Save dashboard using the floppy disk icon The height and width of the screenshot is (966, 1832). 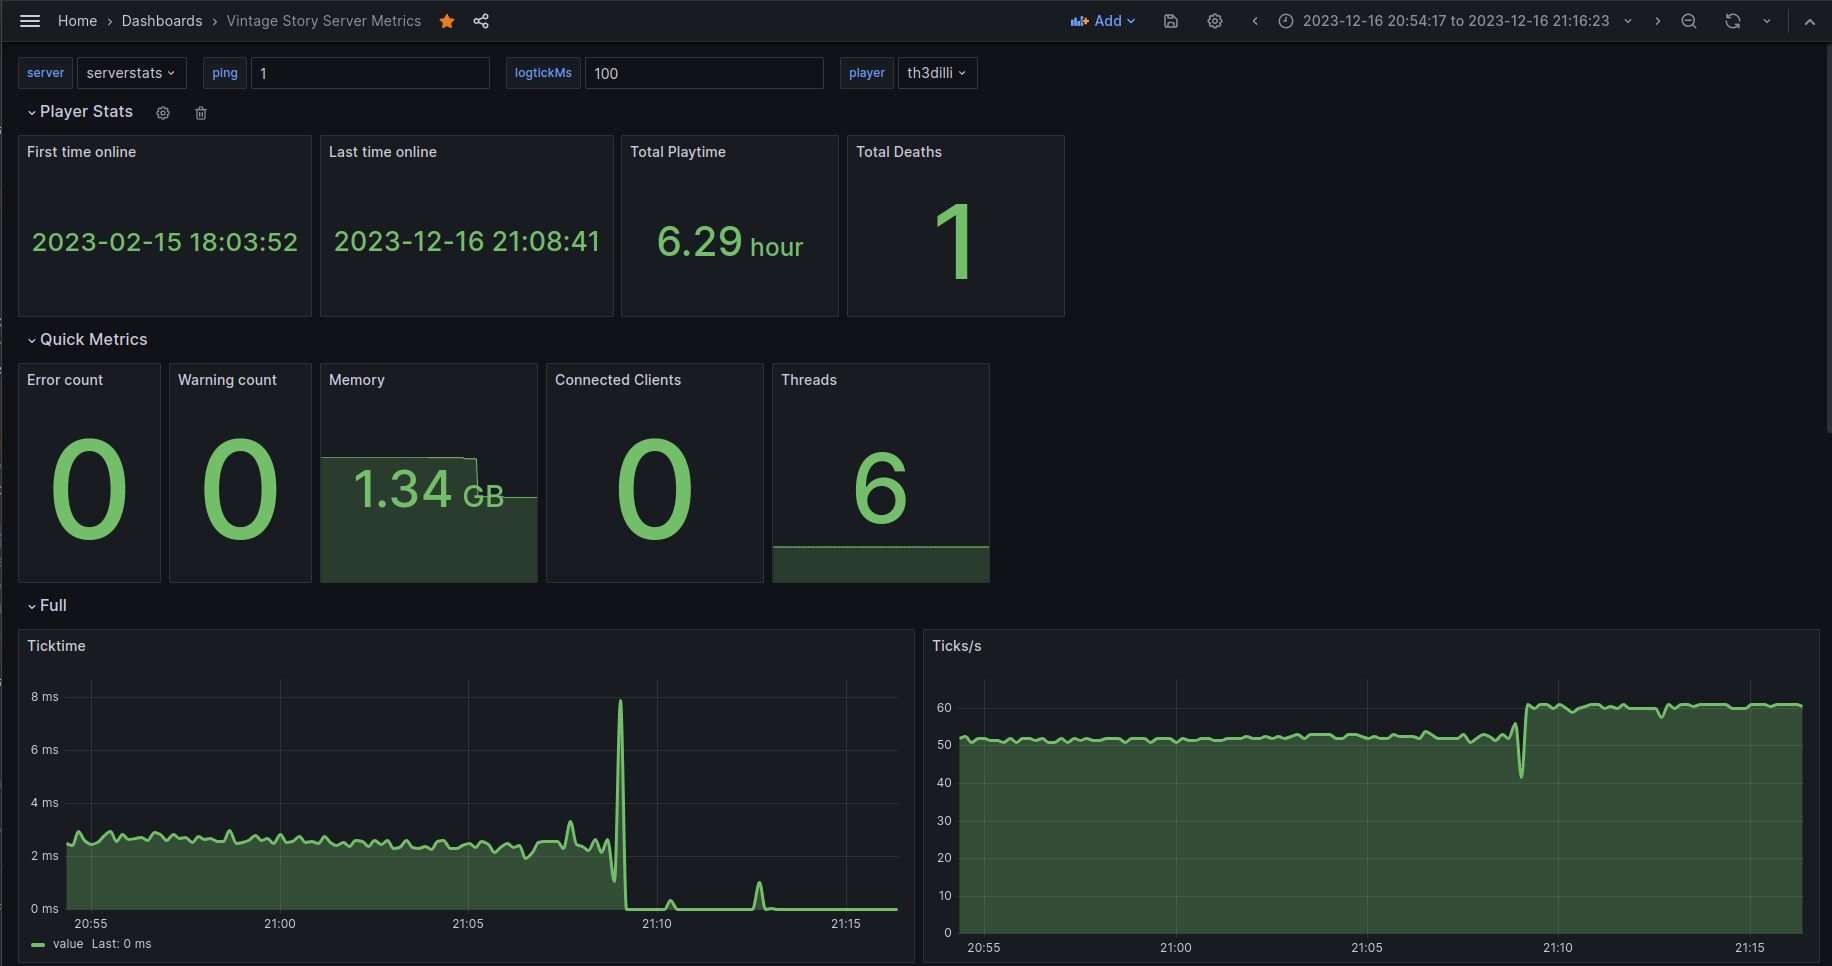[1171, 21]
